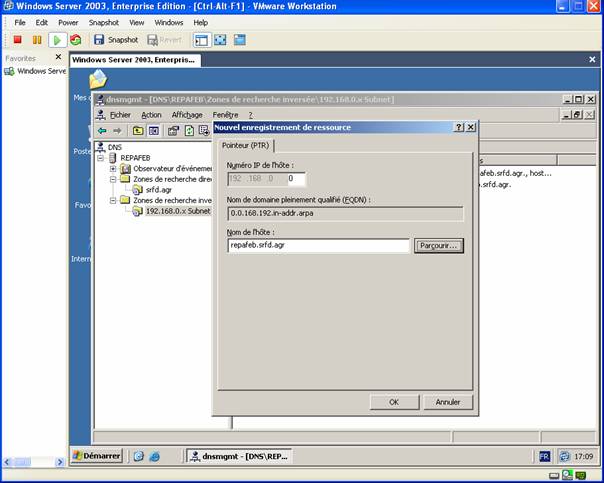Select the Windows Server 2003 VM tab
Viewport: 604px width, 483px height.
[x=134, y=60]
